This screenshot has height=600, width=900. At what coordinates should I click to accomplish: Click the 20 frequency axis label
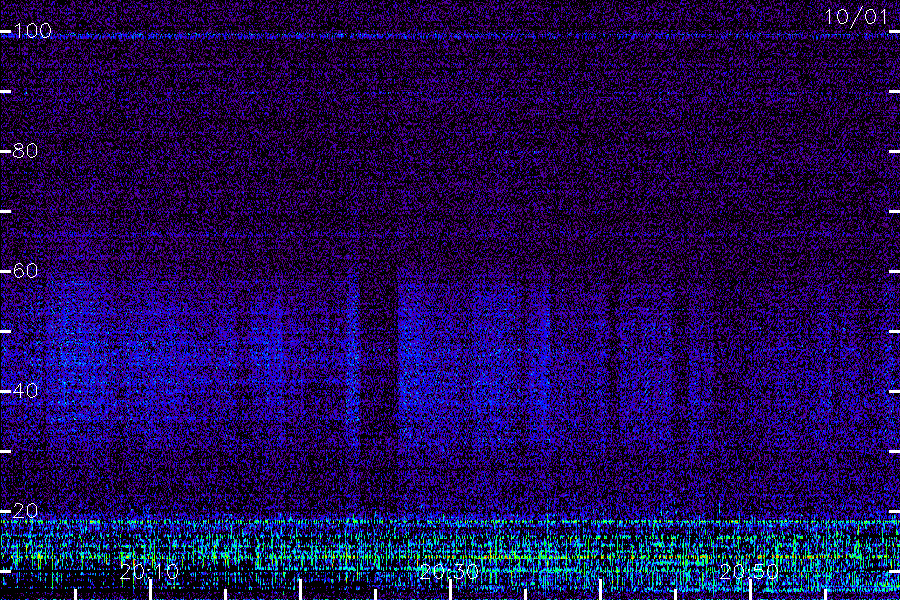pyautogui.click(x=25, y=510)
